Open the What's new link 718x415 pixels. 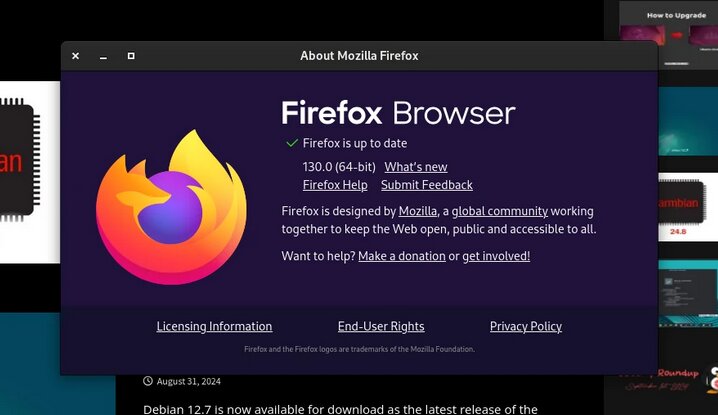click(x=416, y=167)
